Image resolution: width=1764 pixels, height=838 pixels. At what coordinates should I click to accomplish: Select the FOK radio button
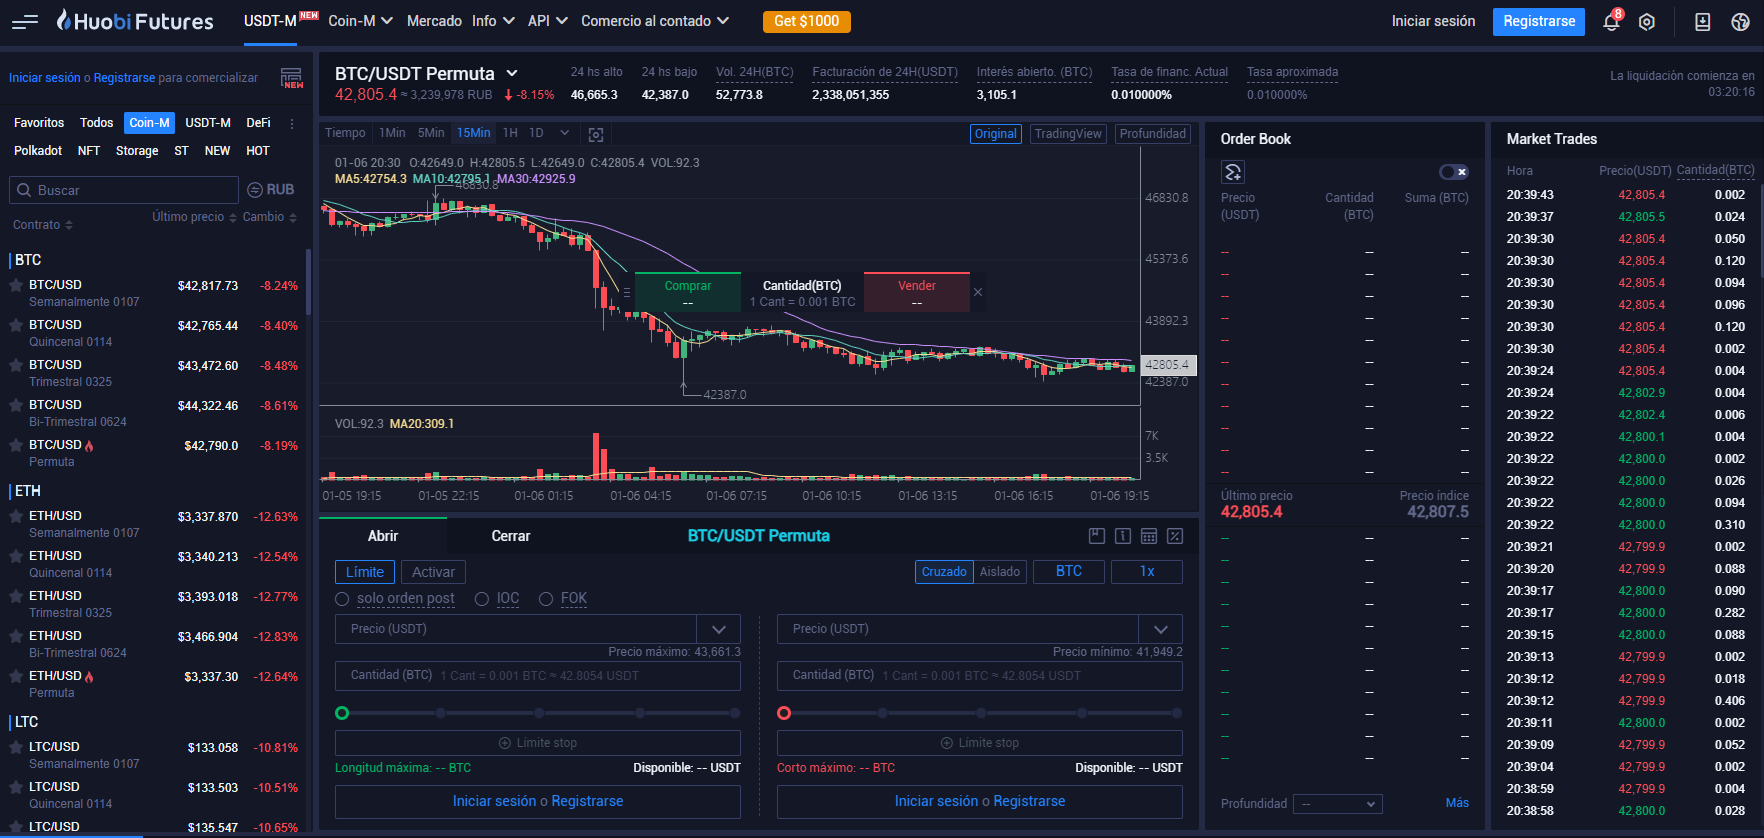(546, 599)
